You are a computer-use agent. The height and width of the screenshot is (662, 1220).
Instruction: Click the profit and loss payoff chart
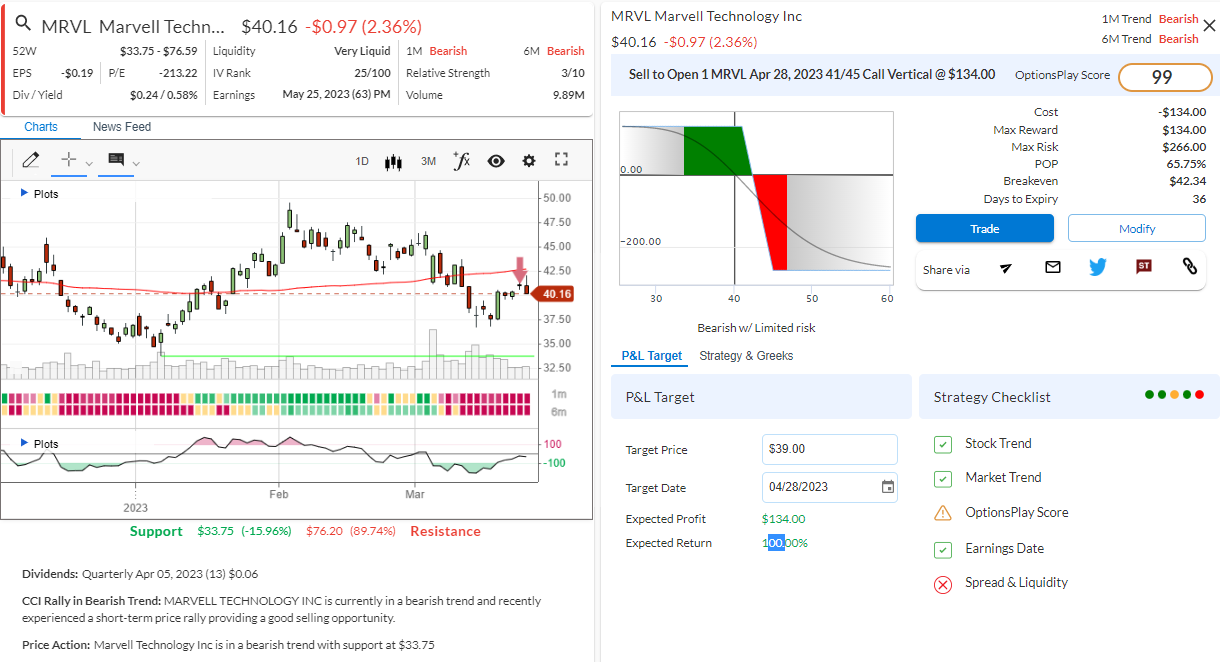(755, 200)
